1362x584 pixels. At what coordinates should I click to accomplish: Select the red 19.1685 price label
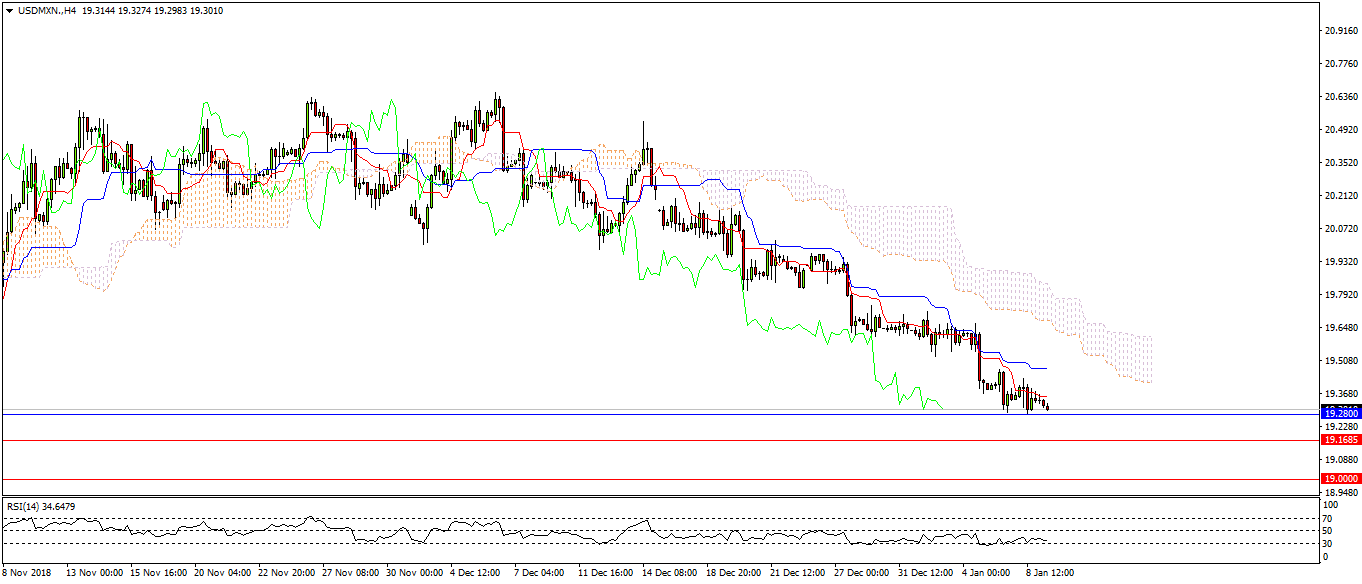coord(1339,440)
